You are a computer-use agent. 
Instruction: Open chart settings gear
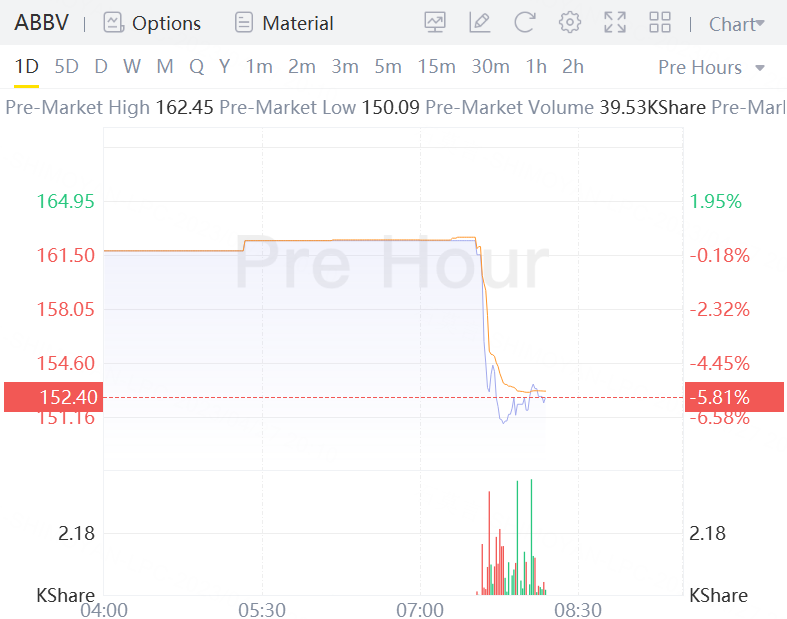pyautogui.click(x=570, y=22)
